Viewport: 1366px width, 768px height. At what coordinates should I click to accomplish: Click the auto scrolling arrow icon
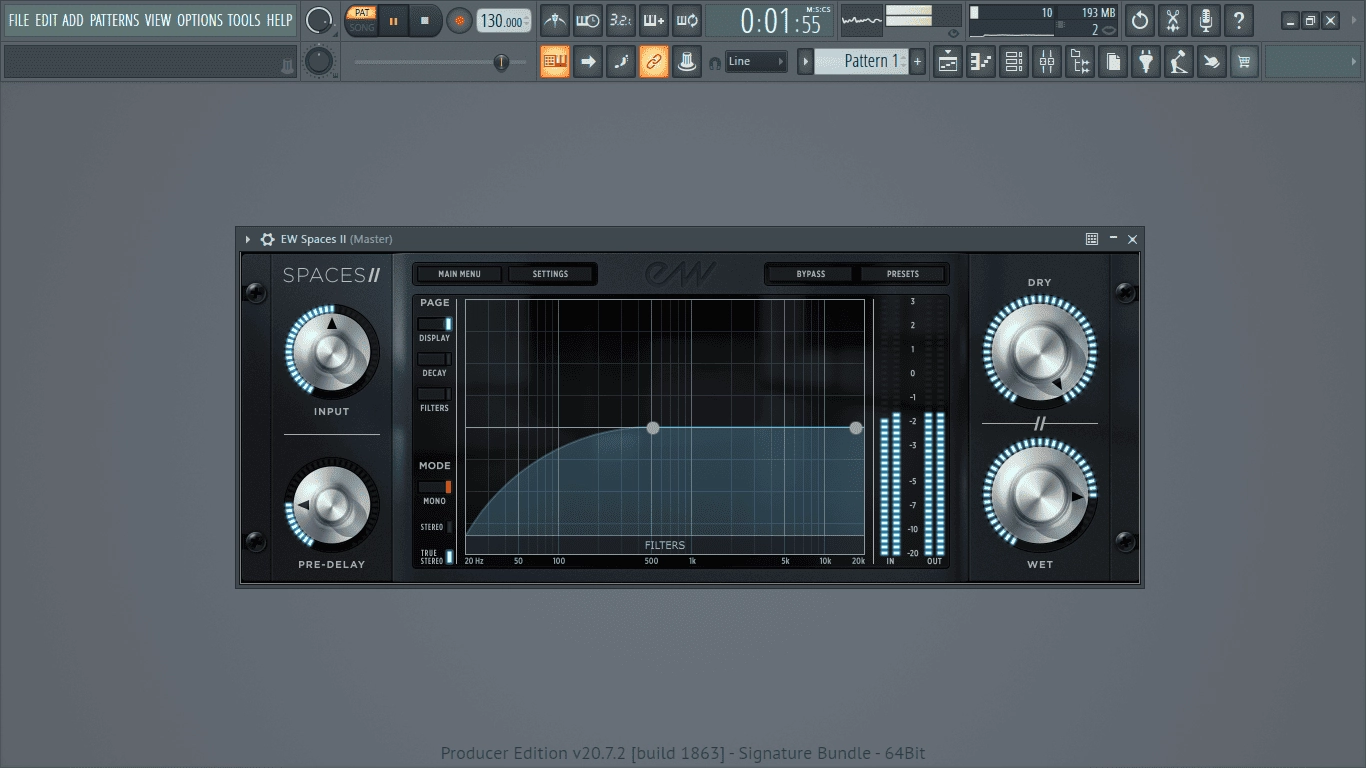point(588,61)
